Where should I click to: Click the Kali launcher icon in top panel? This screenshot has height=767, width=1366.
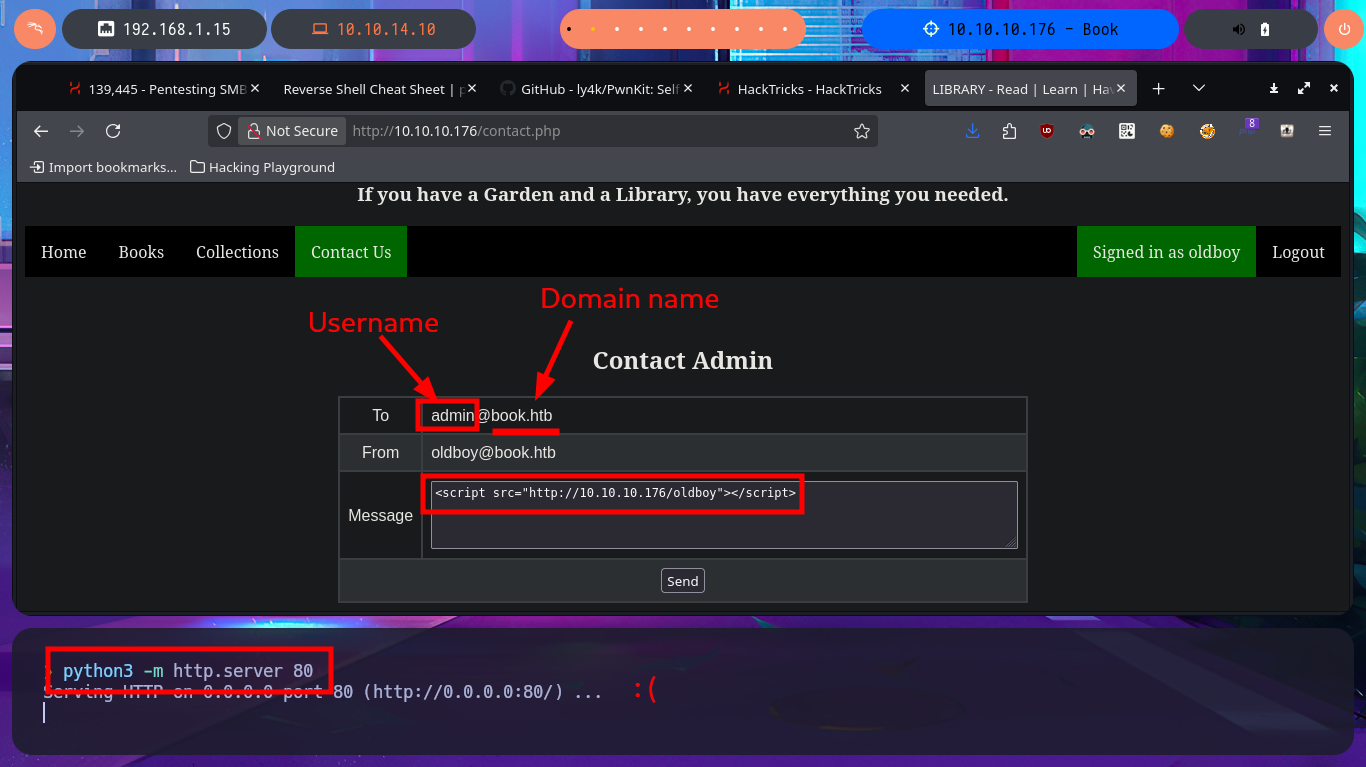click(x=35, y=29)
